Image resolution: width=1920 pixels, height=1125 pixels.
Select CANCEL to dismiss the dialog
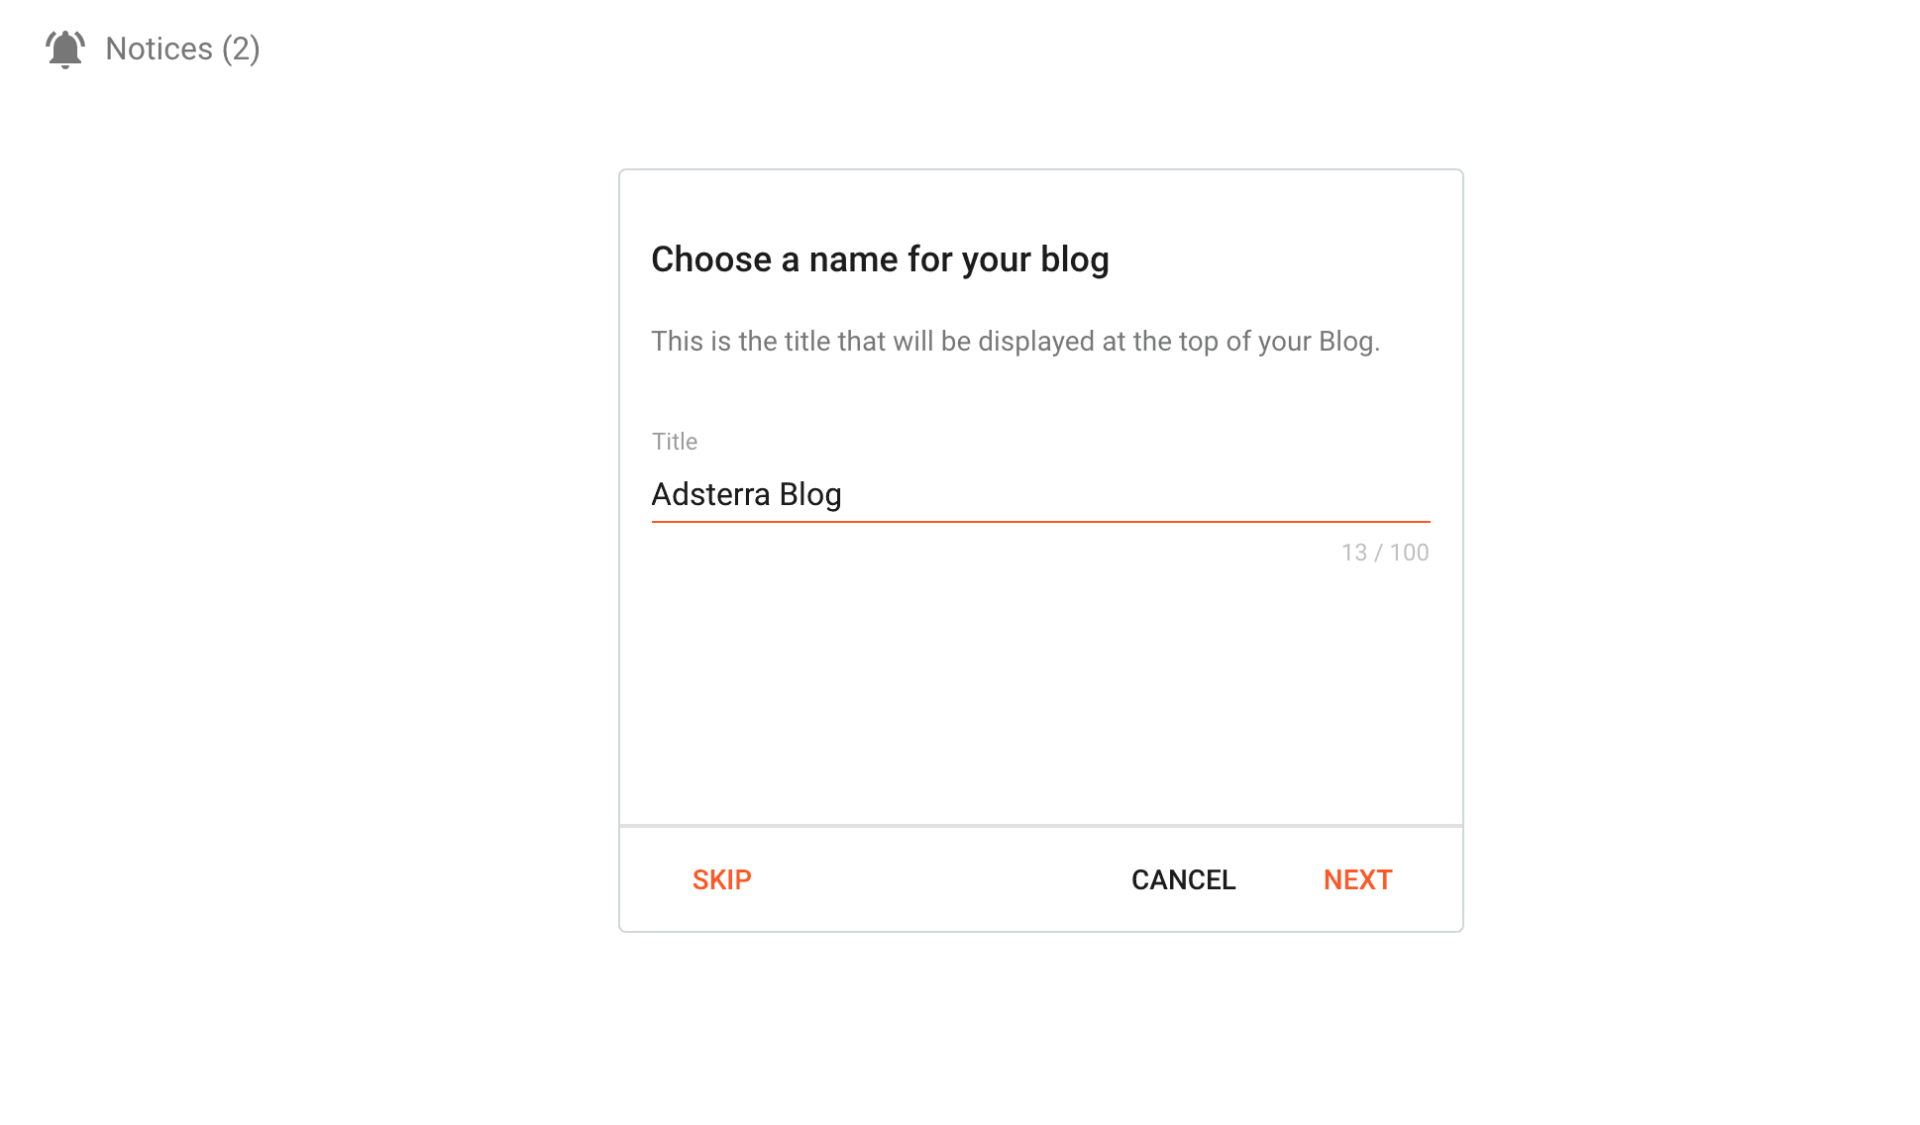(1183, 880)
